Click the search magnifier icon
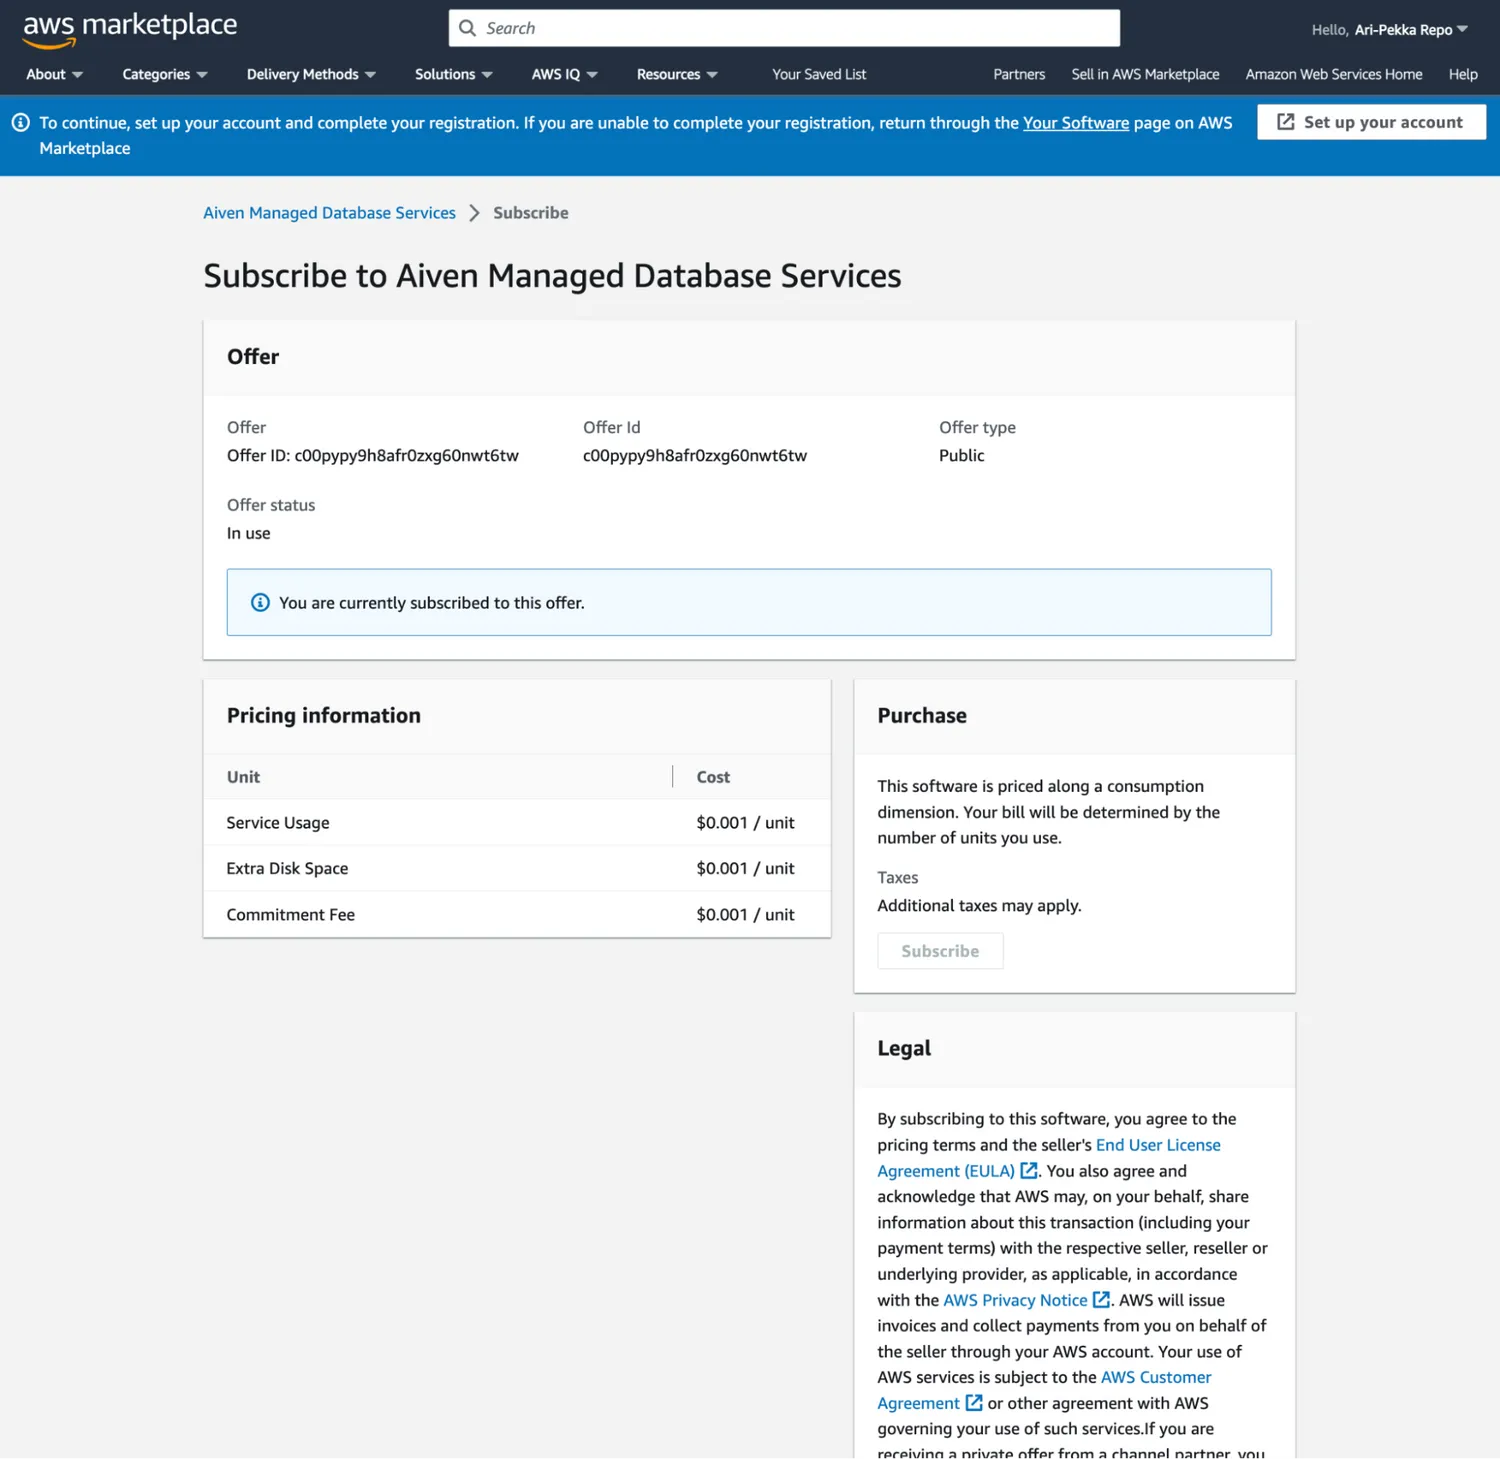The width and height of the screenshot is (1500, 1459). click(467, 28)
